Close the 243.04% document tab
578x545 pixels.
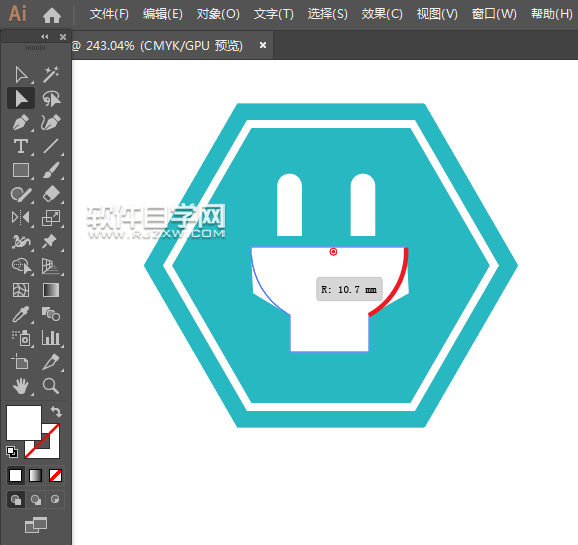(263, 45)
